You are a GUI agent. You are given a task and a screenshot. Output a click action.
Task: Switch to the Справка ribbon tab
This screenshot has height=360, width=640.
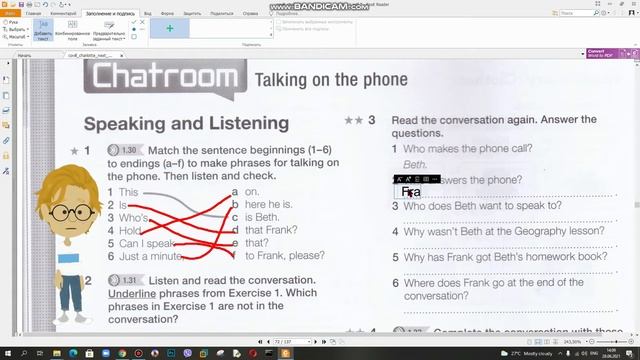pos(250,13)
